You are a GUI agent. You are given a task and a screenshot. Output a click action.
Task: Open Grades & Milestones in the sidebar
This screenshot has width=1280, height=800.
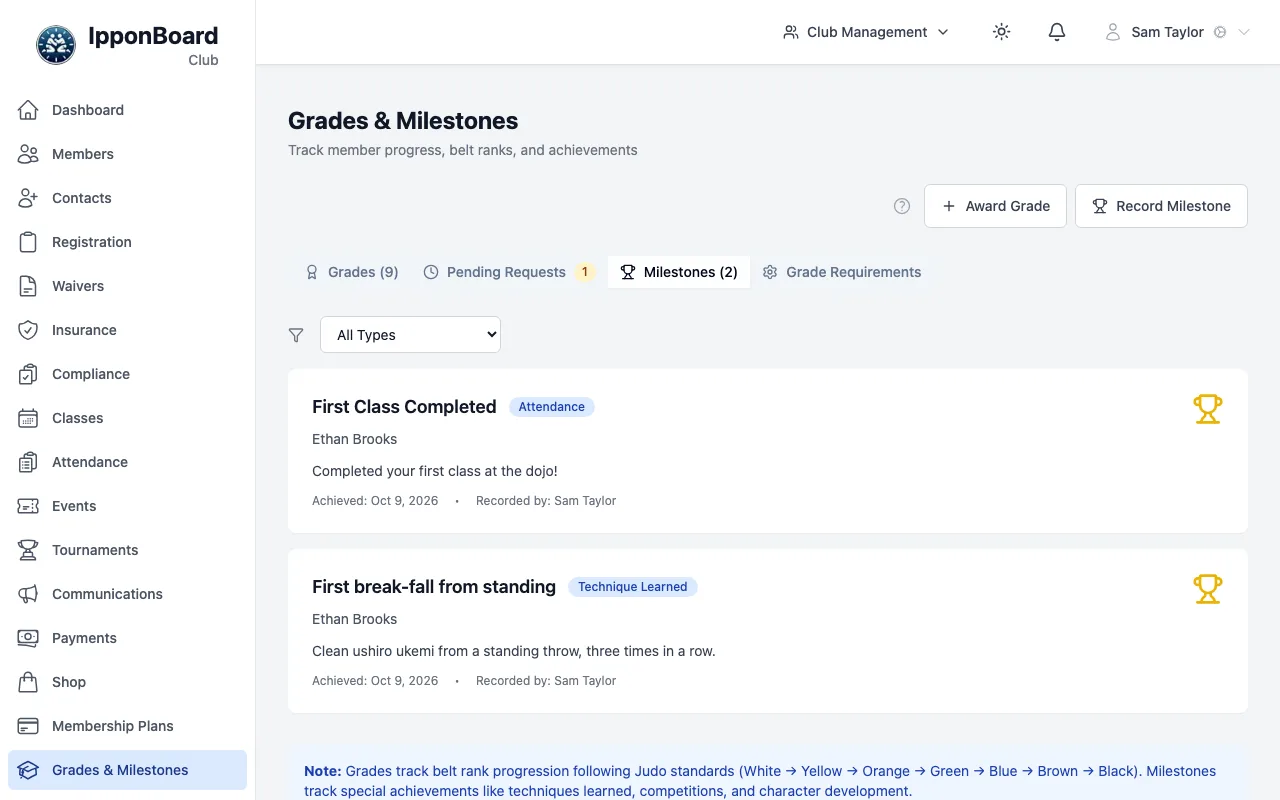128,770
